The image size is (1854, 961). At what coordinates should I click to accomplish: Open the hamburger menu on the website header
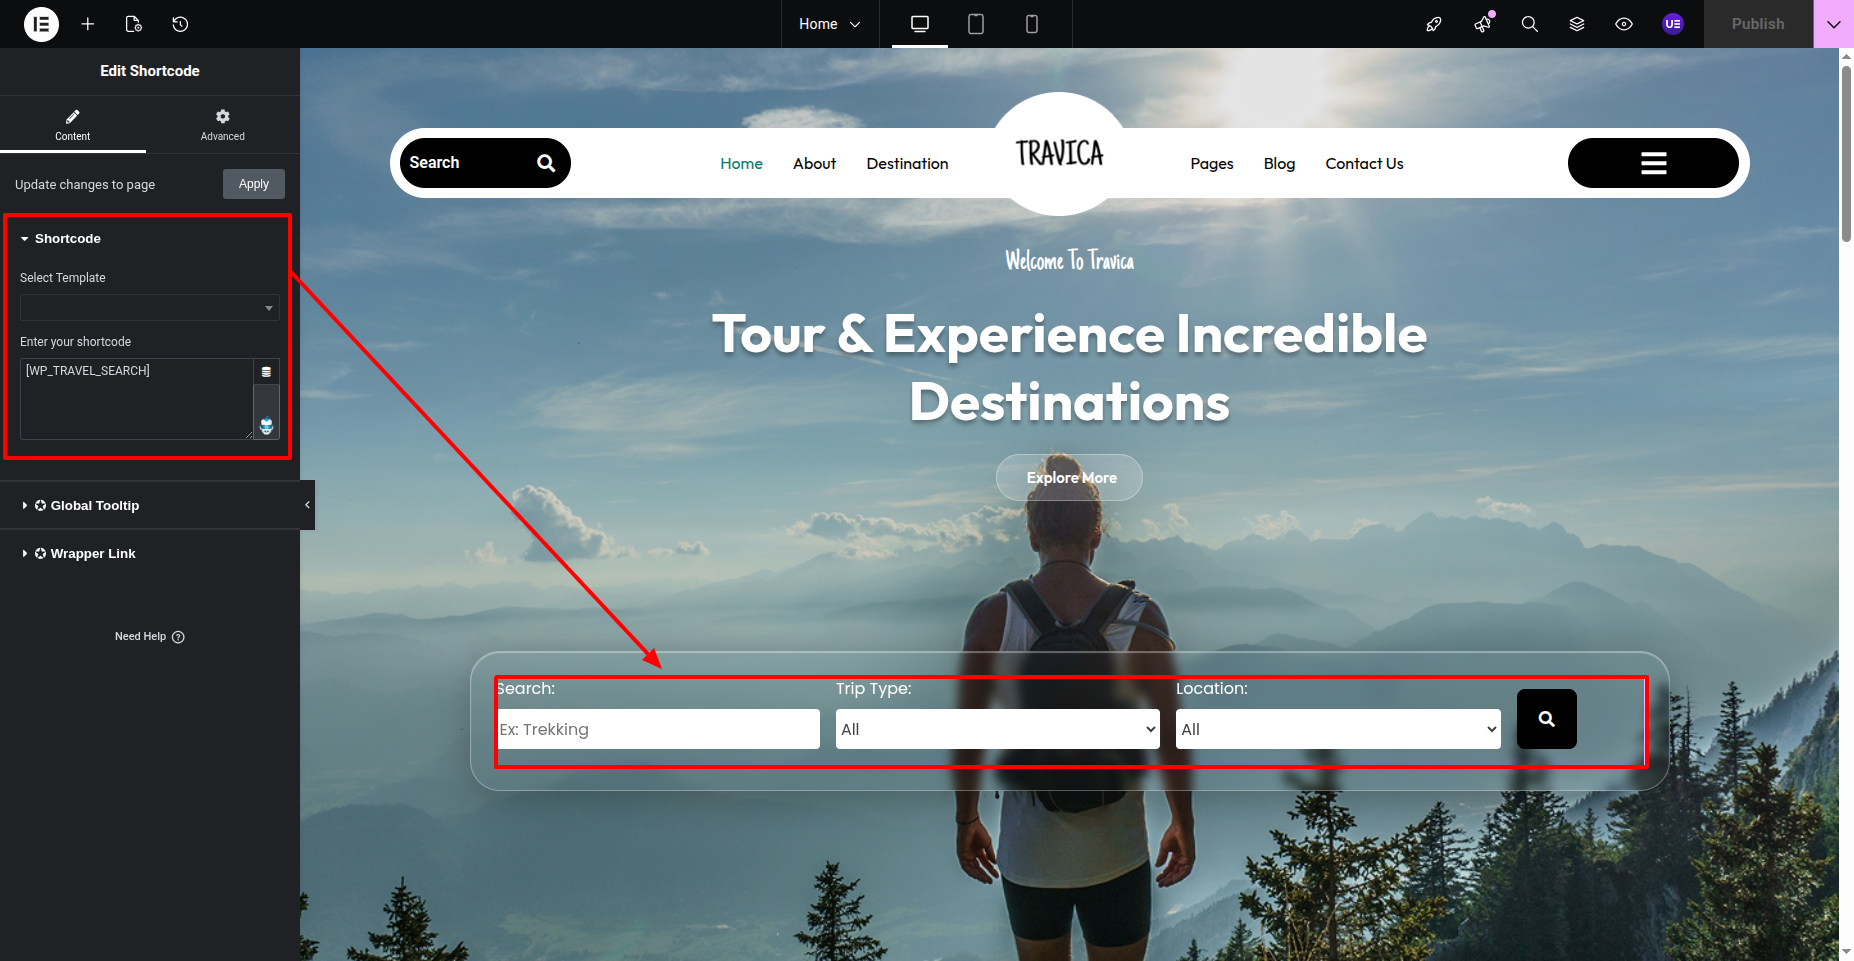1653,163
